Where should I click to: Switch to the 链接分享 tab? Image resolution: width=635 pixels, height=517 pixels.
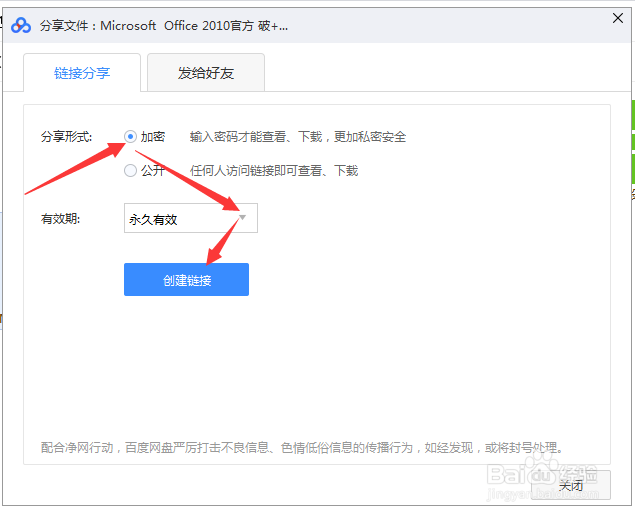point(82,73)
